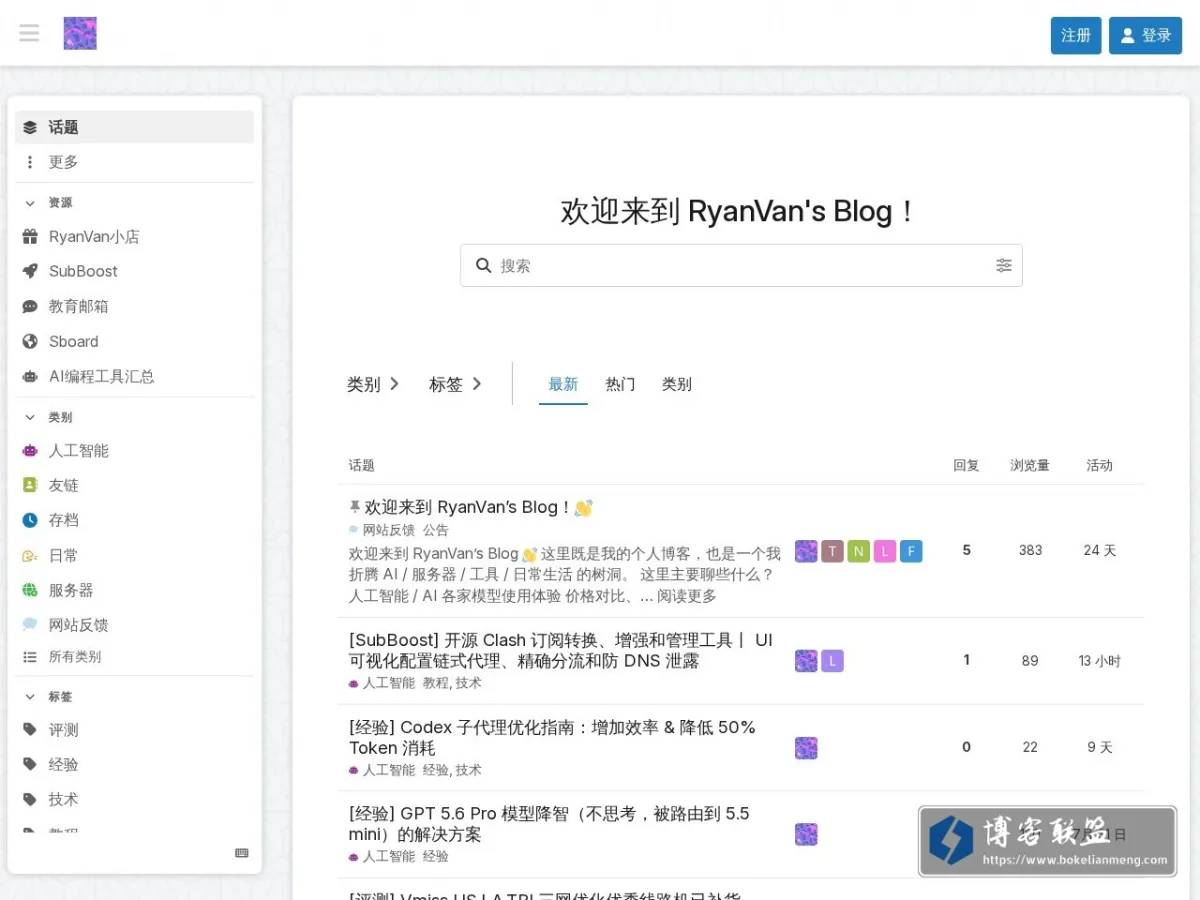The width and height of the screenshot is (1200, 900).
Task: Open the T user avatar on the welcome topic
Action: tap(833, 551)
